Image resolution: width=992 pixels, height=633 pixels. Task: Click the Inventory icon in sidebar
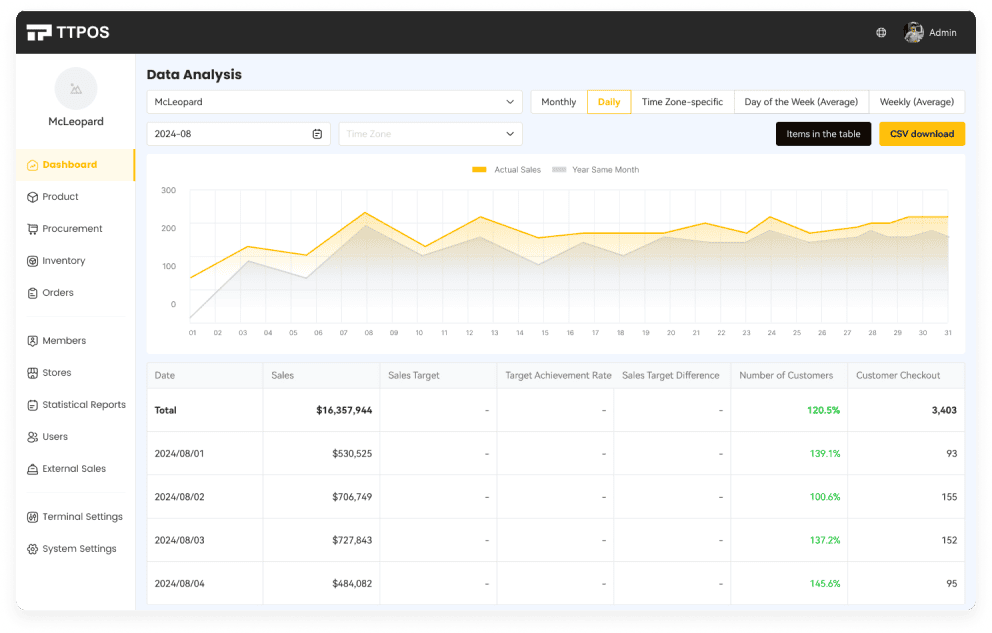tap(32, 261)
